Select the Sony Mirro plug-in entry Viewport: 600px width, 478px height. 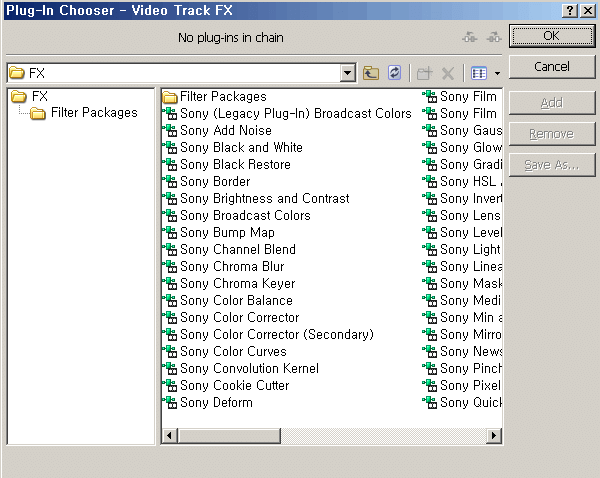tap(462, 334)
